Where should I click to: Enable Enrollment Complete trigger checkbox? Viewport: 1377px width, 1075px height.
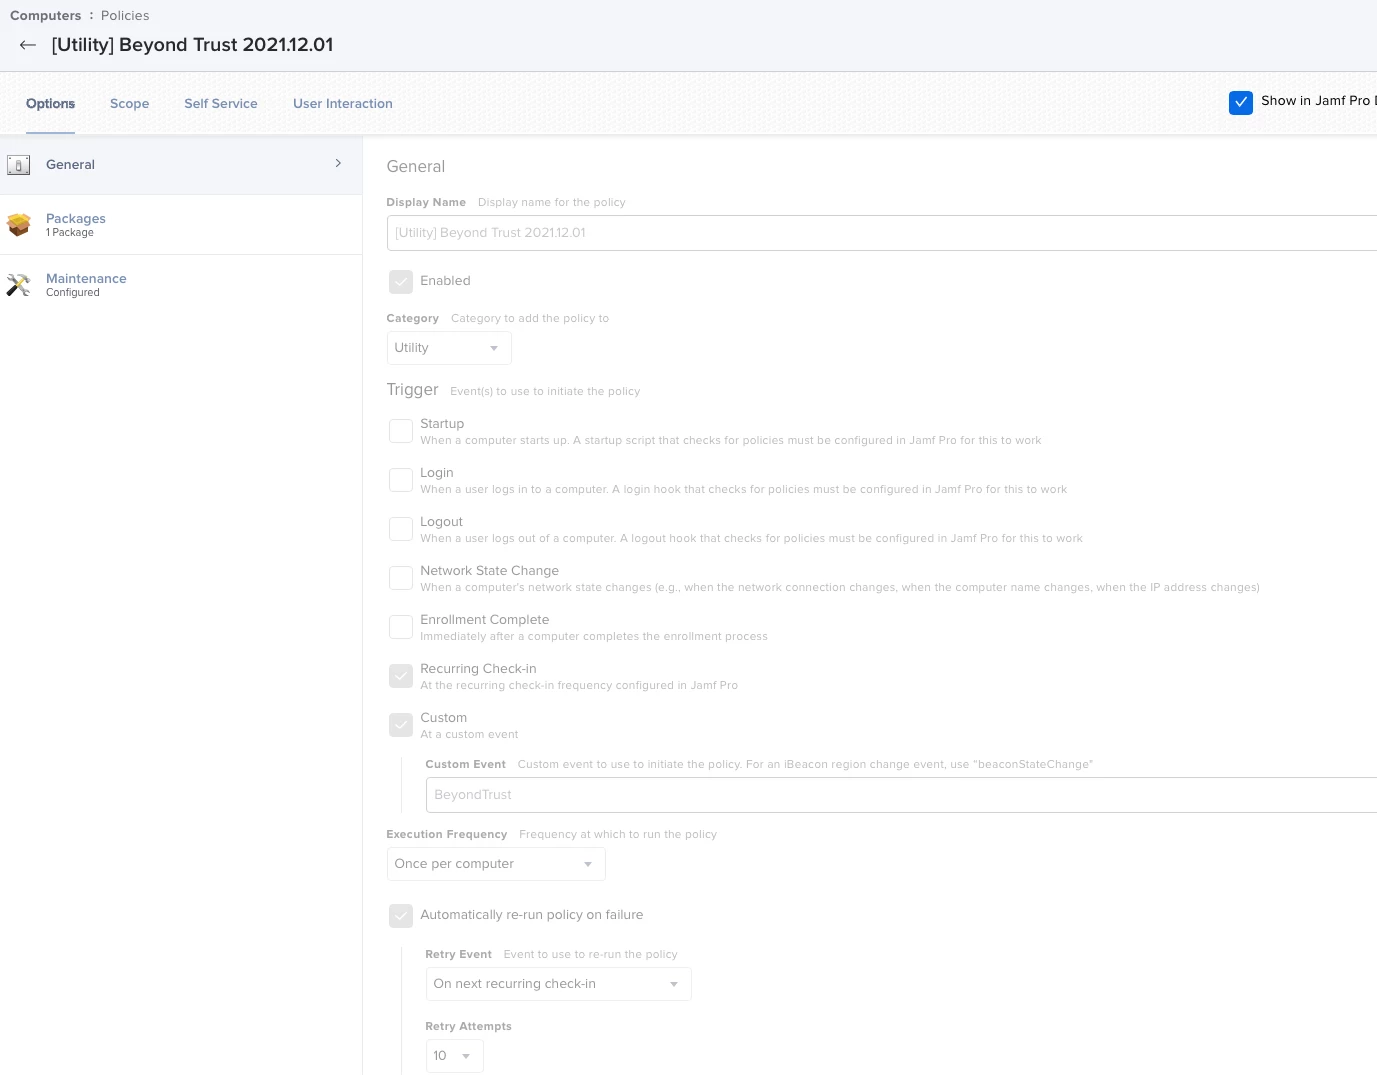tap(401, 627)
